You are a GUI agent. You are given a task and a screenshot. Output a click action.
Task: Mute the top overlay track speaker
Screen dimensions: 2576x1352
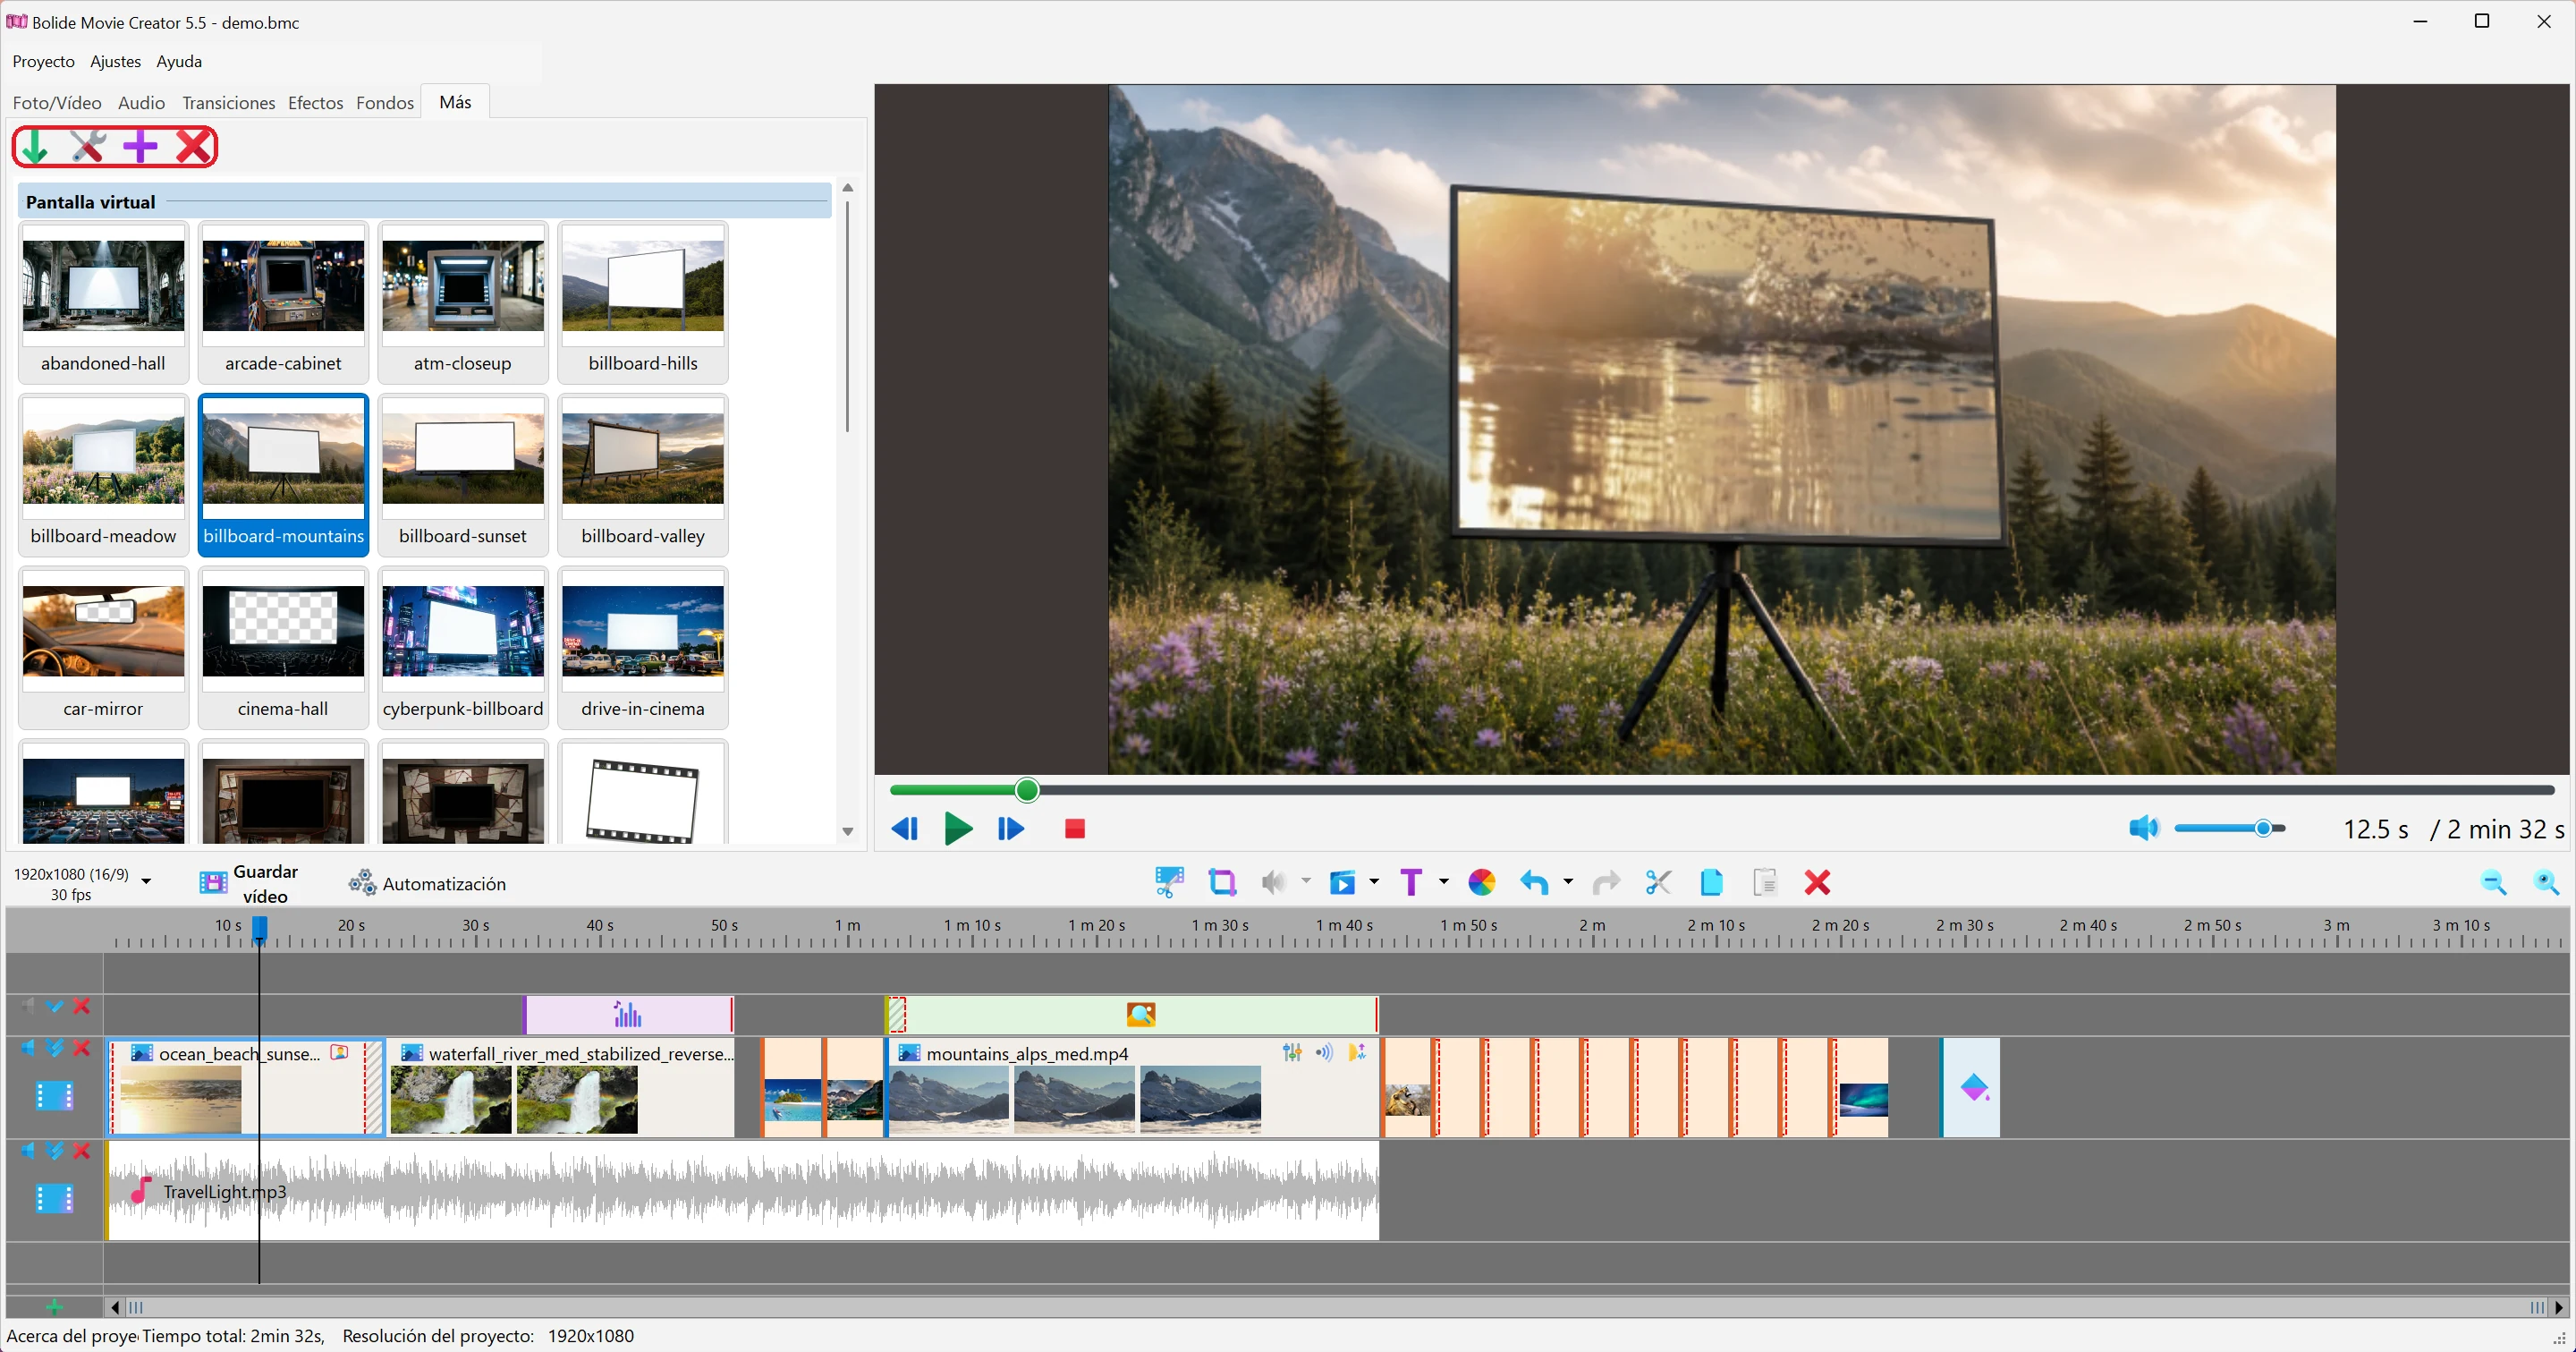tap(28, 1006)
